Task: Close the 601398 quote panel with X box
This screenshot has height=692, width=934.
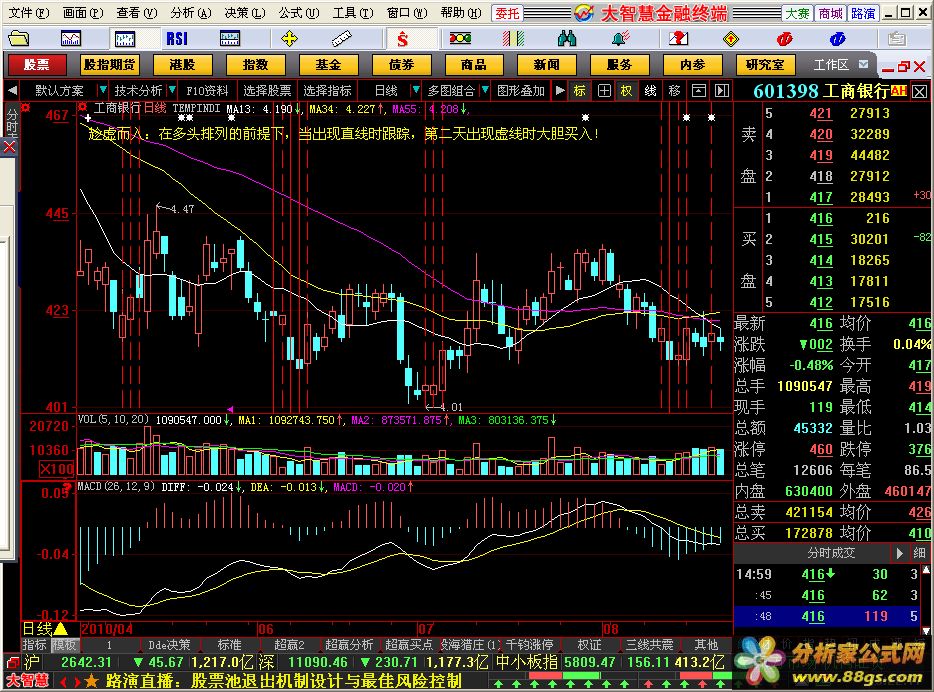Action: point(920,92)
